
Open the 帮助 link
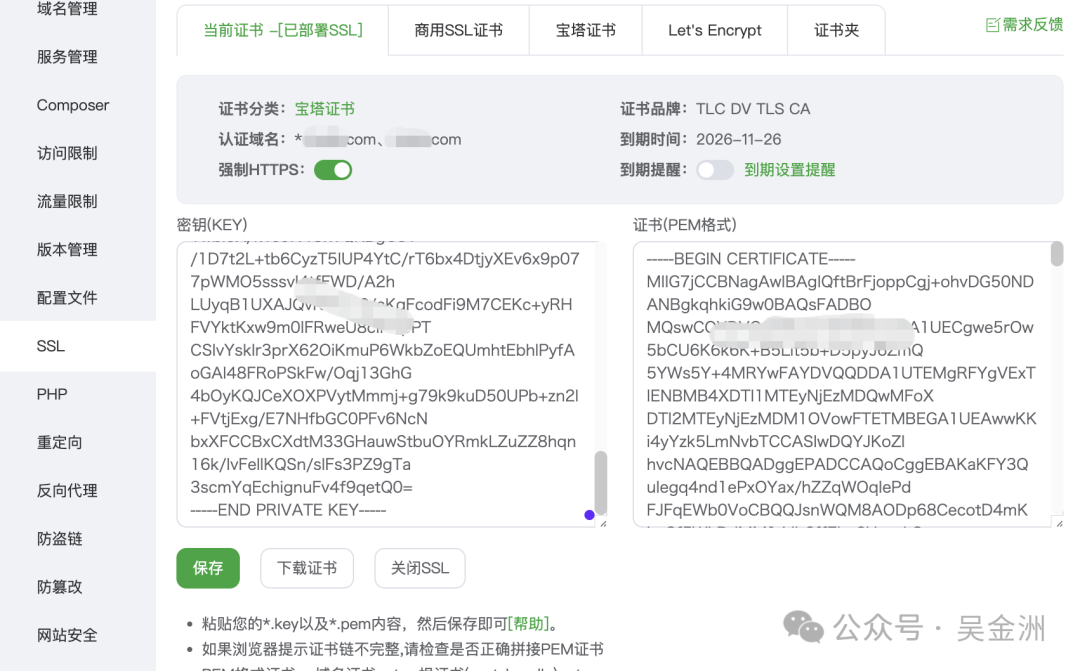coord(530,622)
